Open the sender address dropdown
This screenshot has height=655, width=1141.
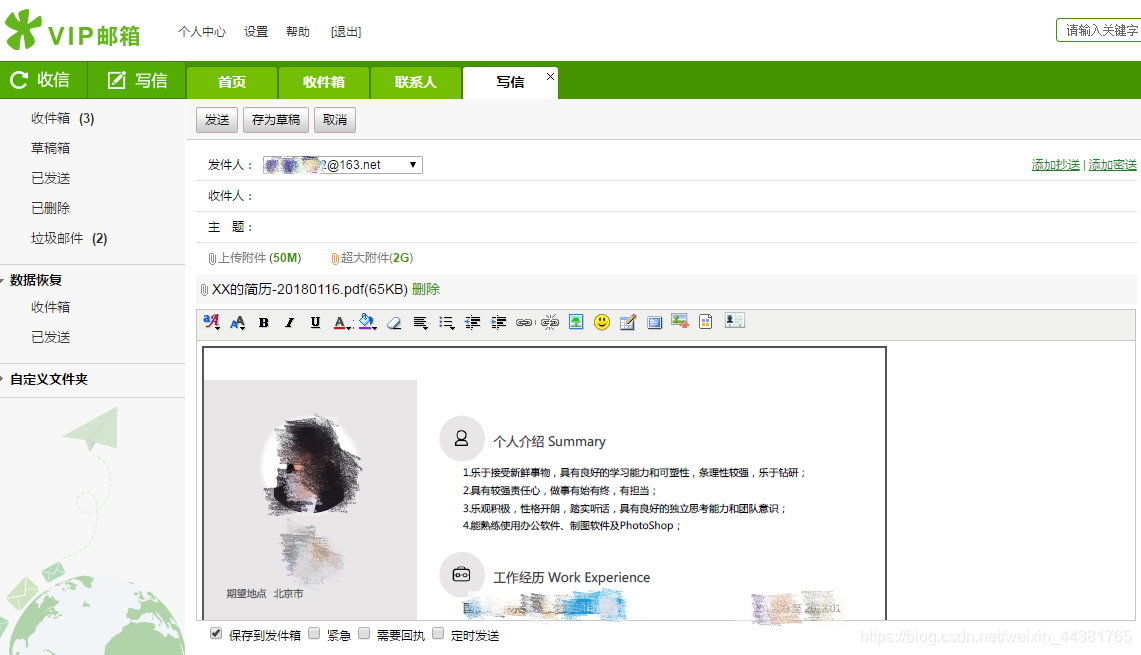(343, 164)
